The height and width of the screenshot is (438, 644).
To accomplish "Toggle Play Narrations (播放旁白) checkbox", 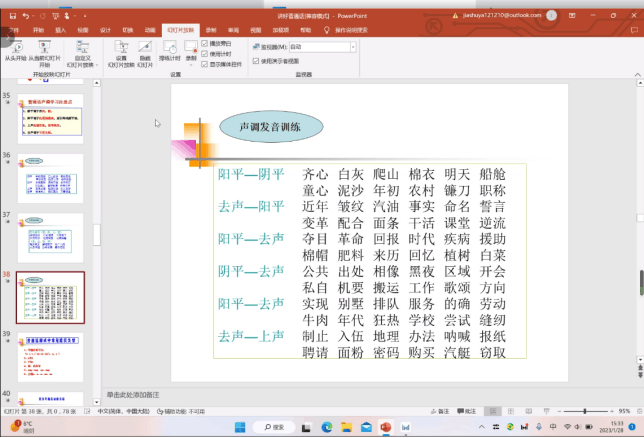I will coord(205,44).
